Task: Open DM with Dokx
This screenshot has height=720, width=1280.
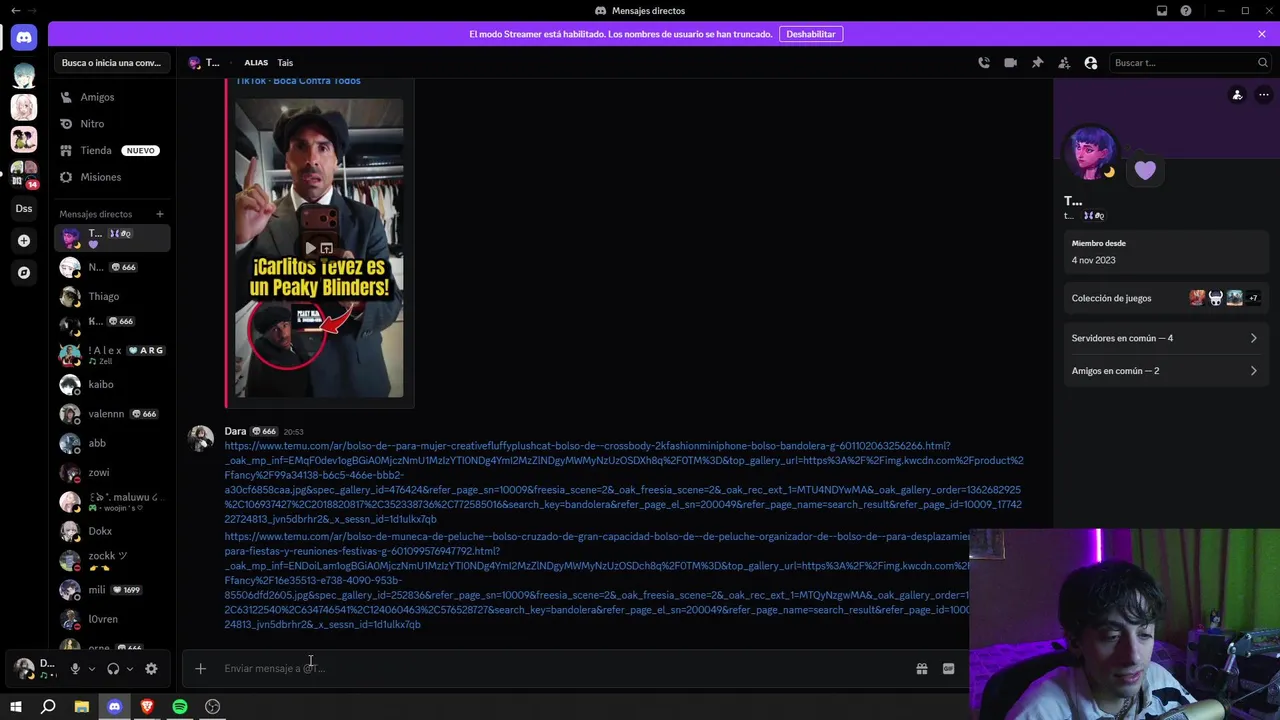Action: point(112,531)
